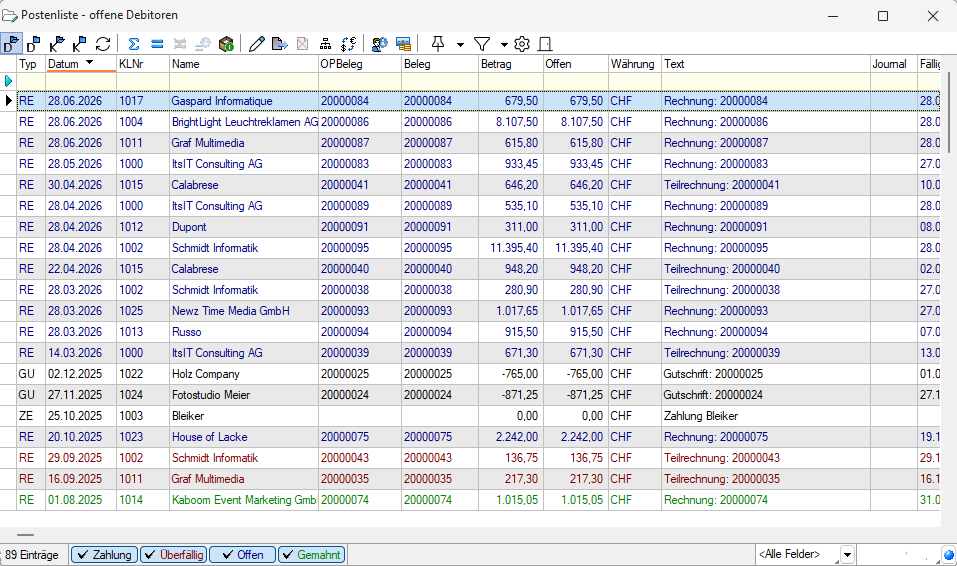Screen dimensions: 957x566
Task: Click the Betrag column header
Action: click(509, 64)
